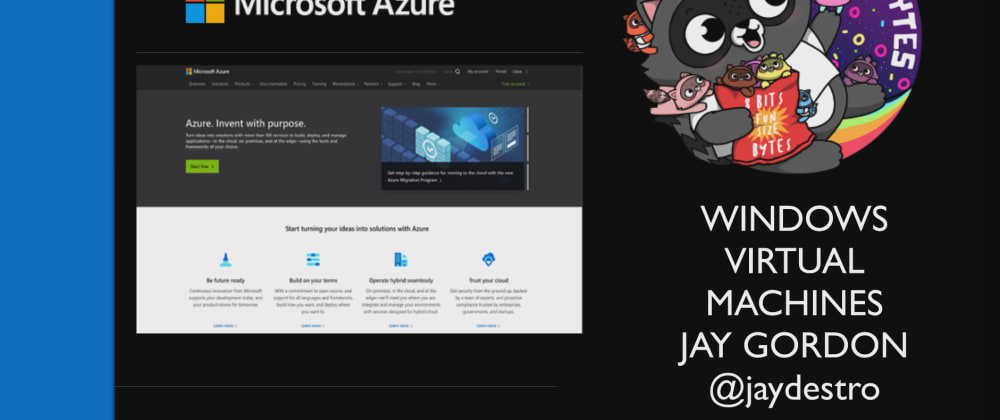1000x420 pixels.
Task: Click the search magnifier icon in Azure header
Action: [x=457, y=71]
